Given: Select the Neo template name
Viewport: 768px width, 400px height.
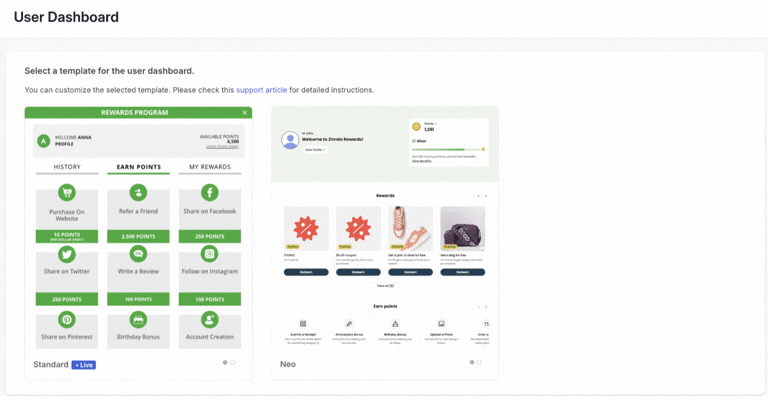Looking at the screenshot, I should (288, 364).
